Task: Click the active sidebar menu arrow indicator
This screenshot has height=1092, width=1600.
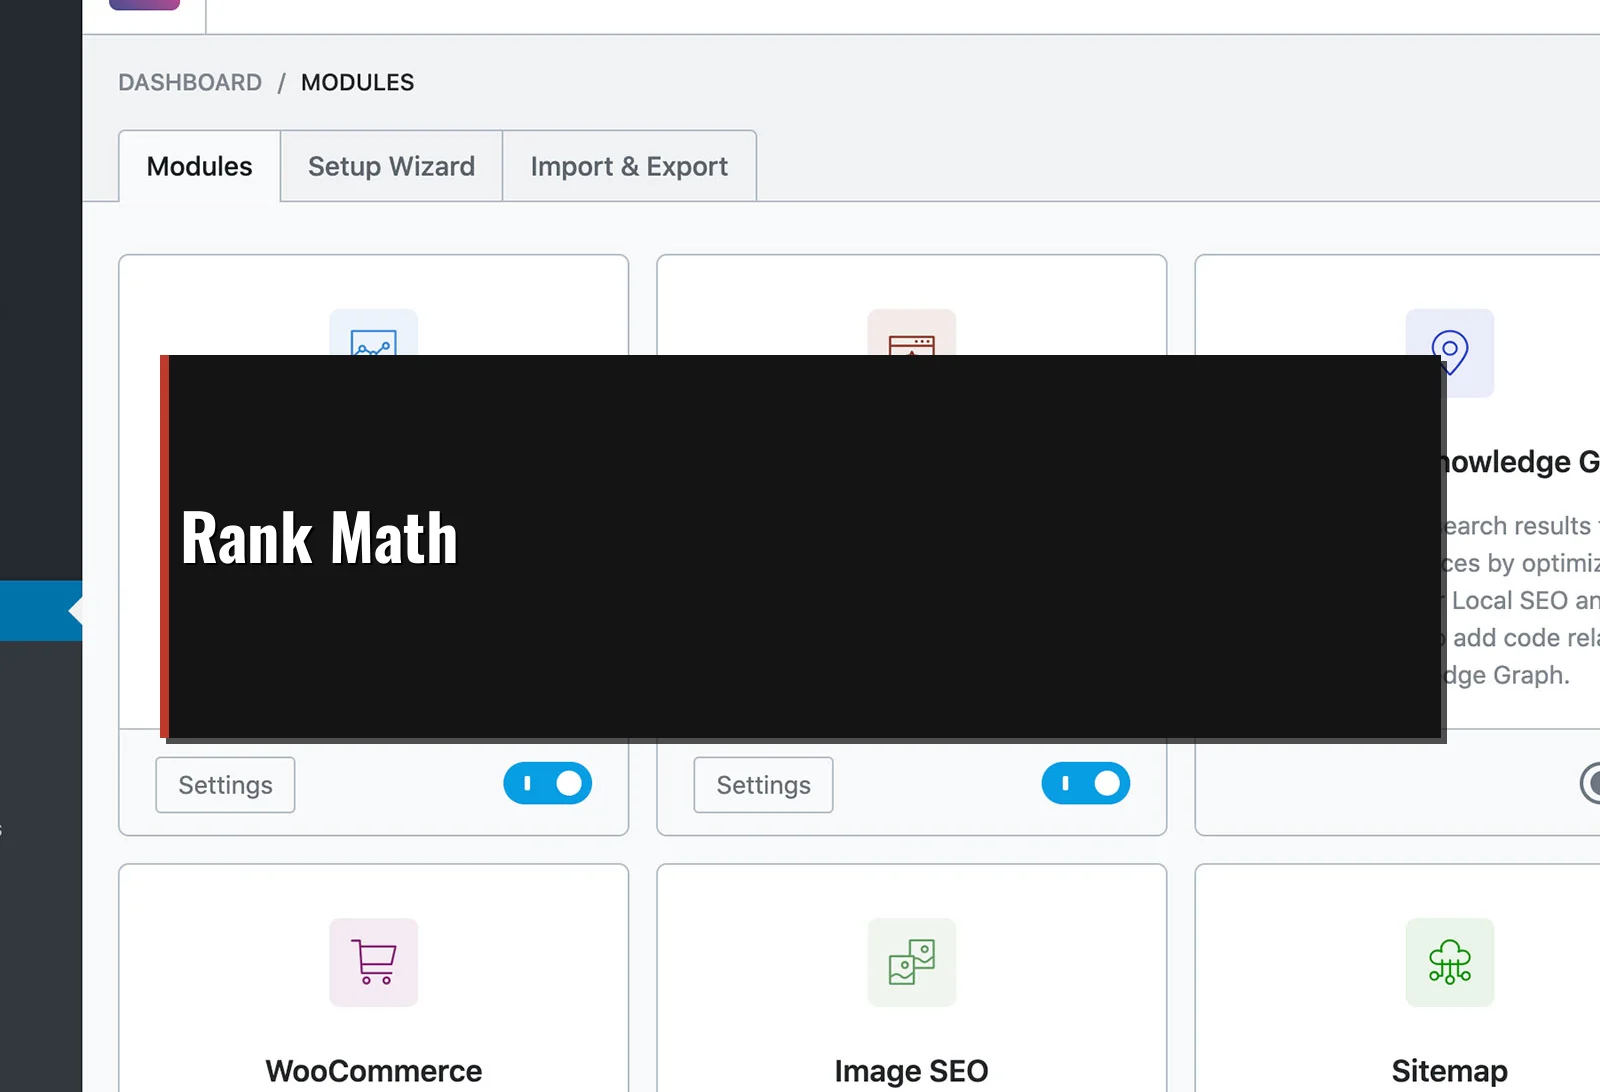Action: tap(74, 610)
